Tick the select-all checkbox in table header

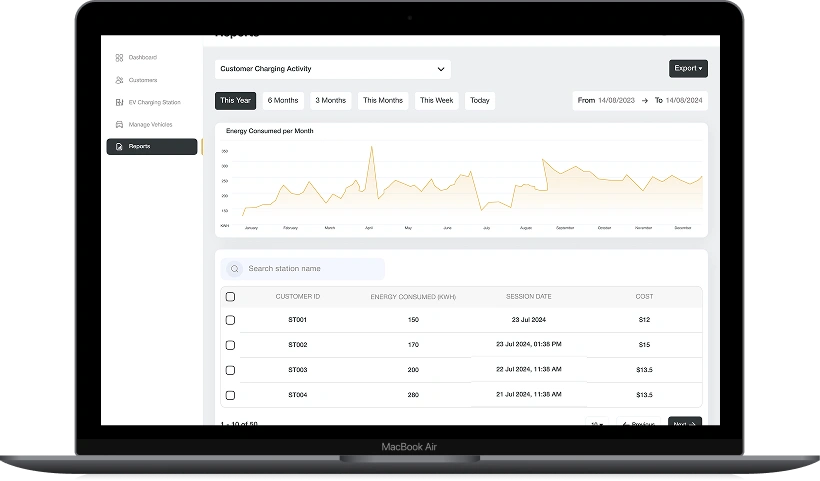[x=230, y=297]
